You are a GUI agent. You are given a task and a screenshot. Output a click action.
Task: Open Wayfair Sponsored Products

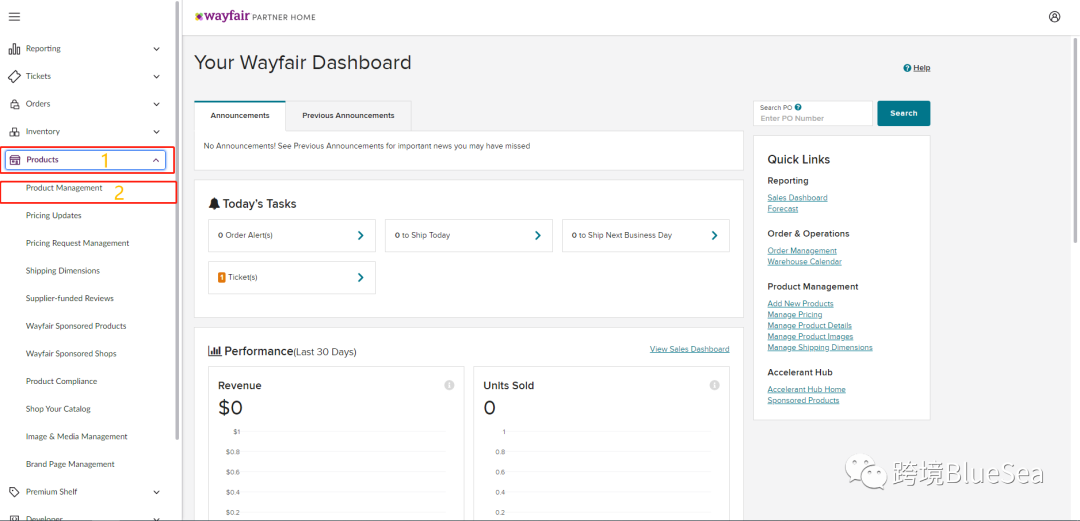click(x=76, y=326)
